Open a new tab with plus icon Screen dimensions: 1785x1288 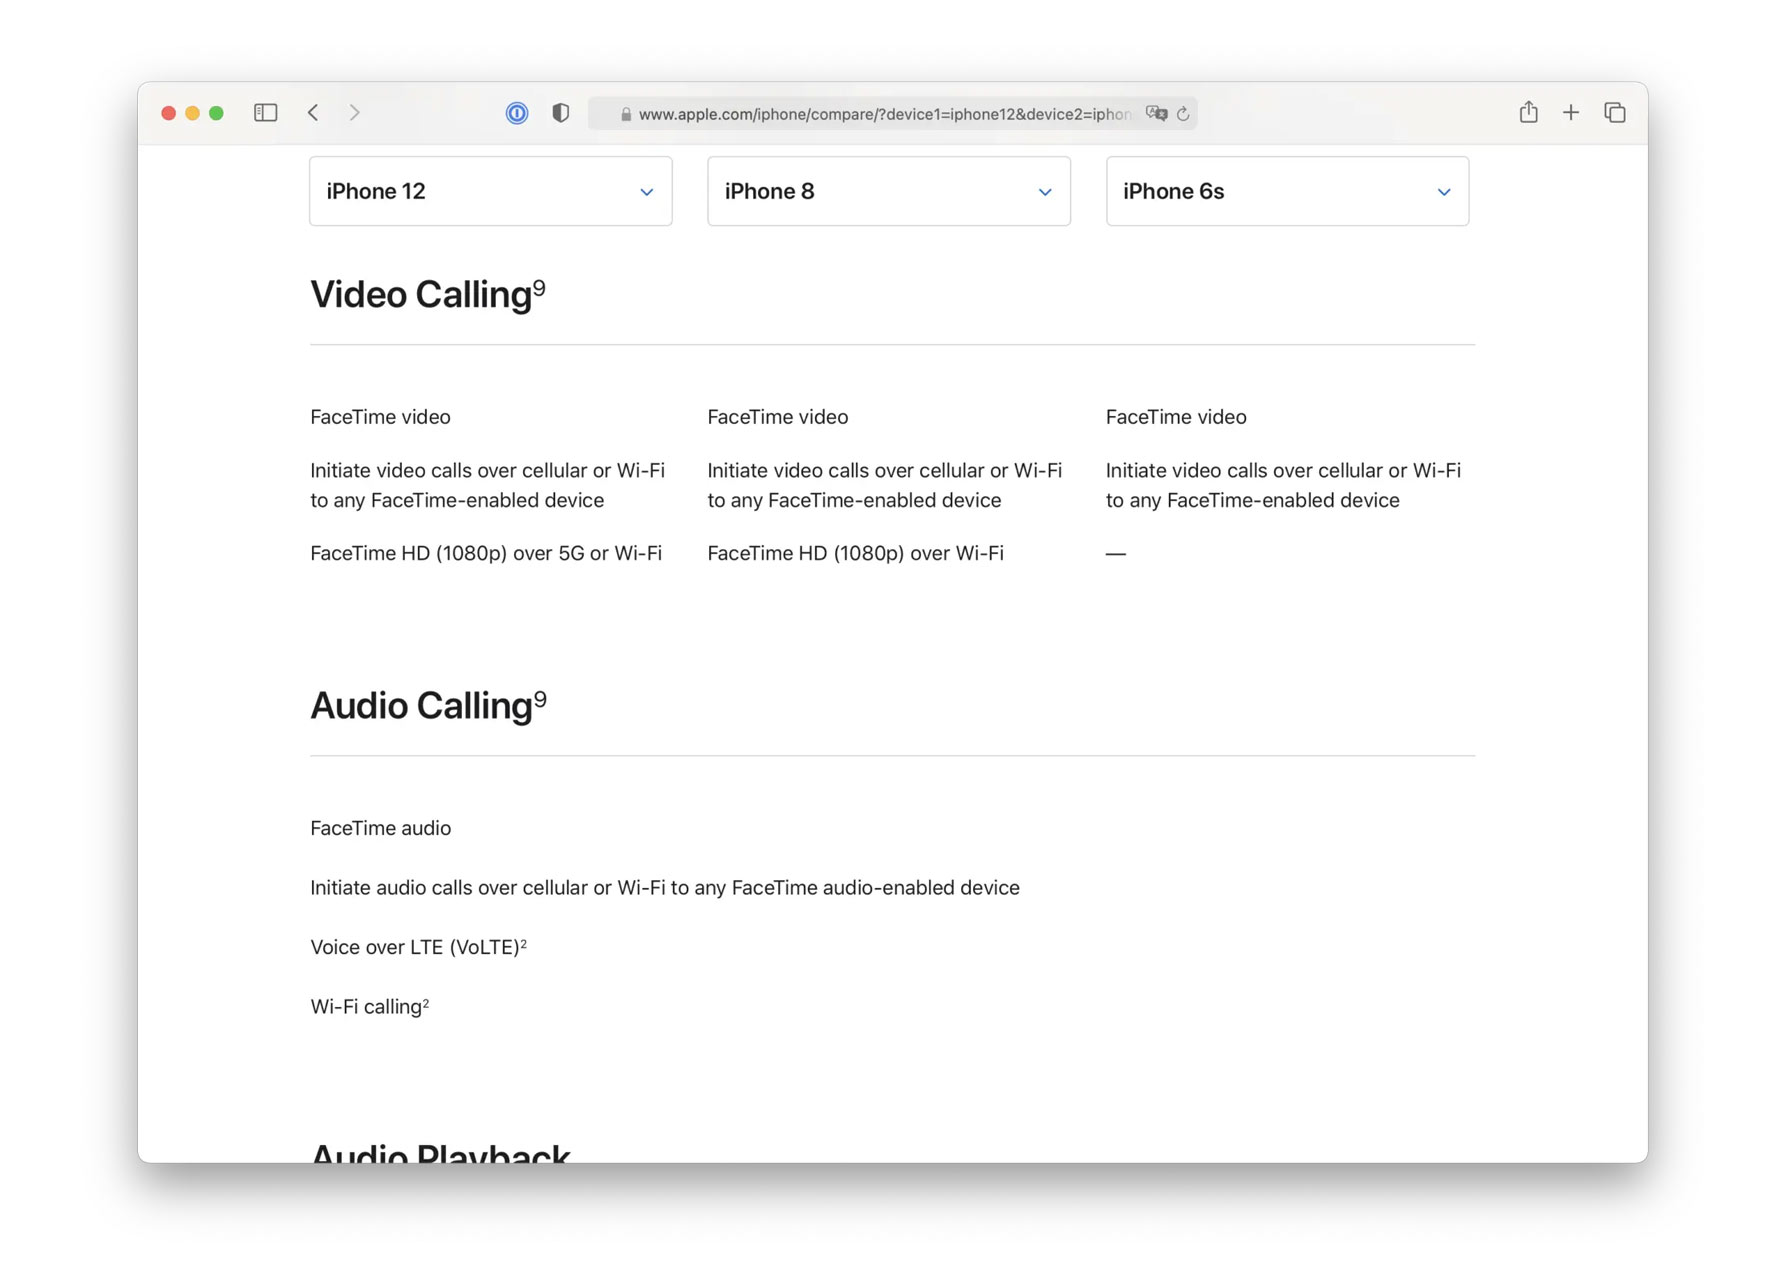tap(1571, 113)
